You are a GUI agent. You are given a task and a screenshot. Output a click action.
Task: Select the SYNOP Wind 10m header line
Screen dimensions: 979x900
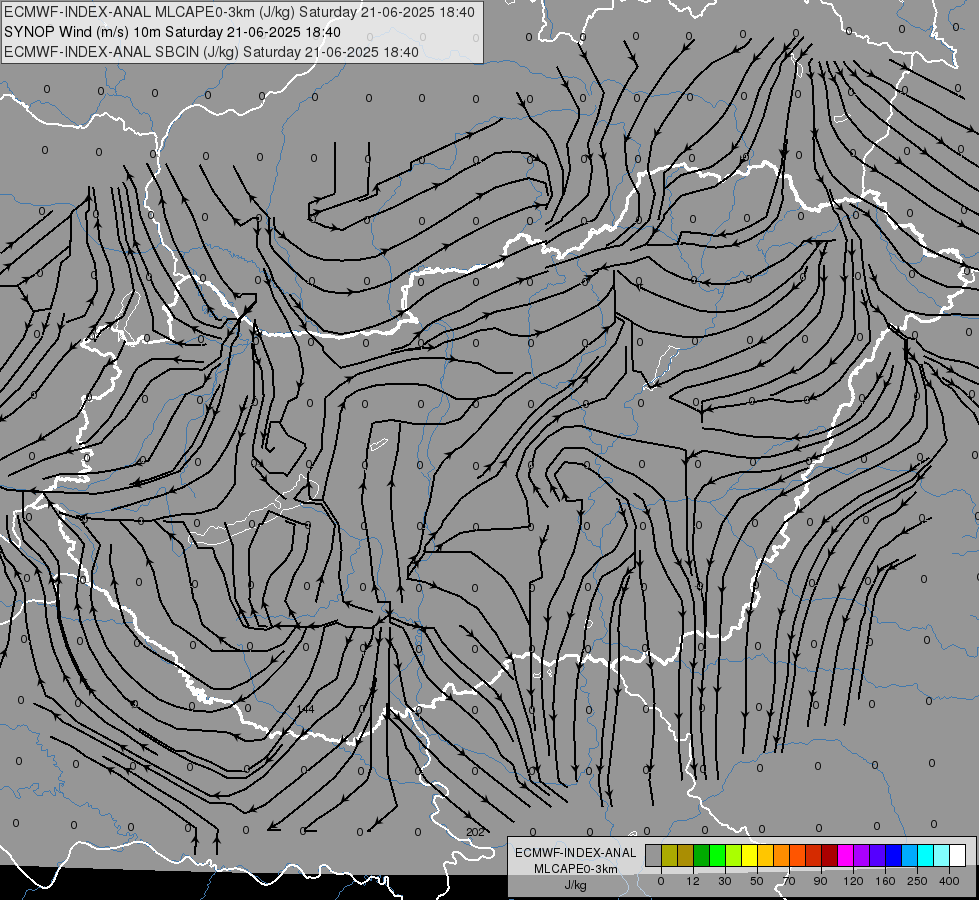[172, 32]
